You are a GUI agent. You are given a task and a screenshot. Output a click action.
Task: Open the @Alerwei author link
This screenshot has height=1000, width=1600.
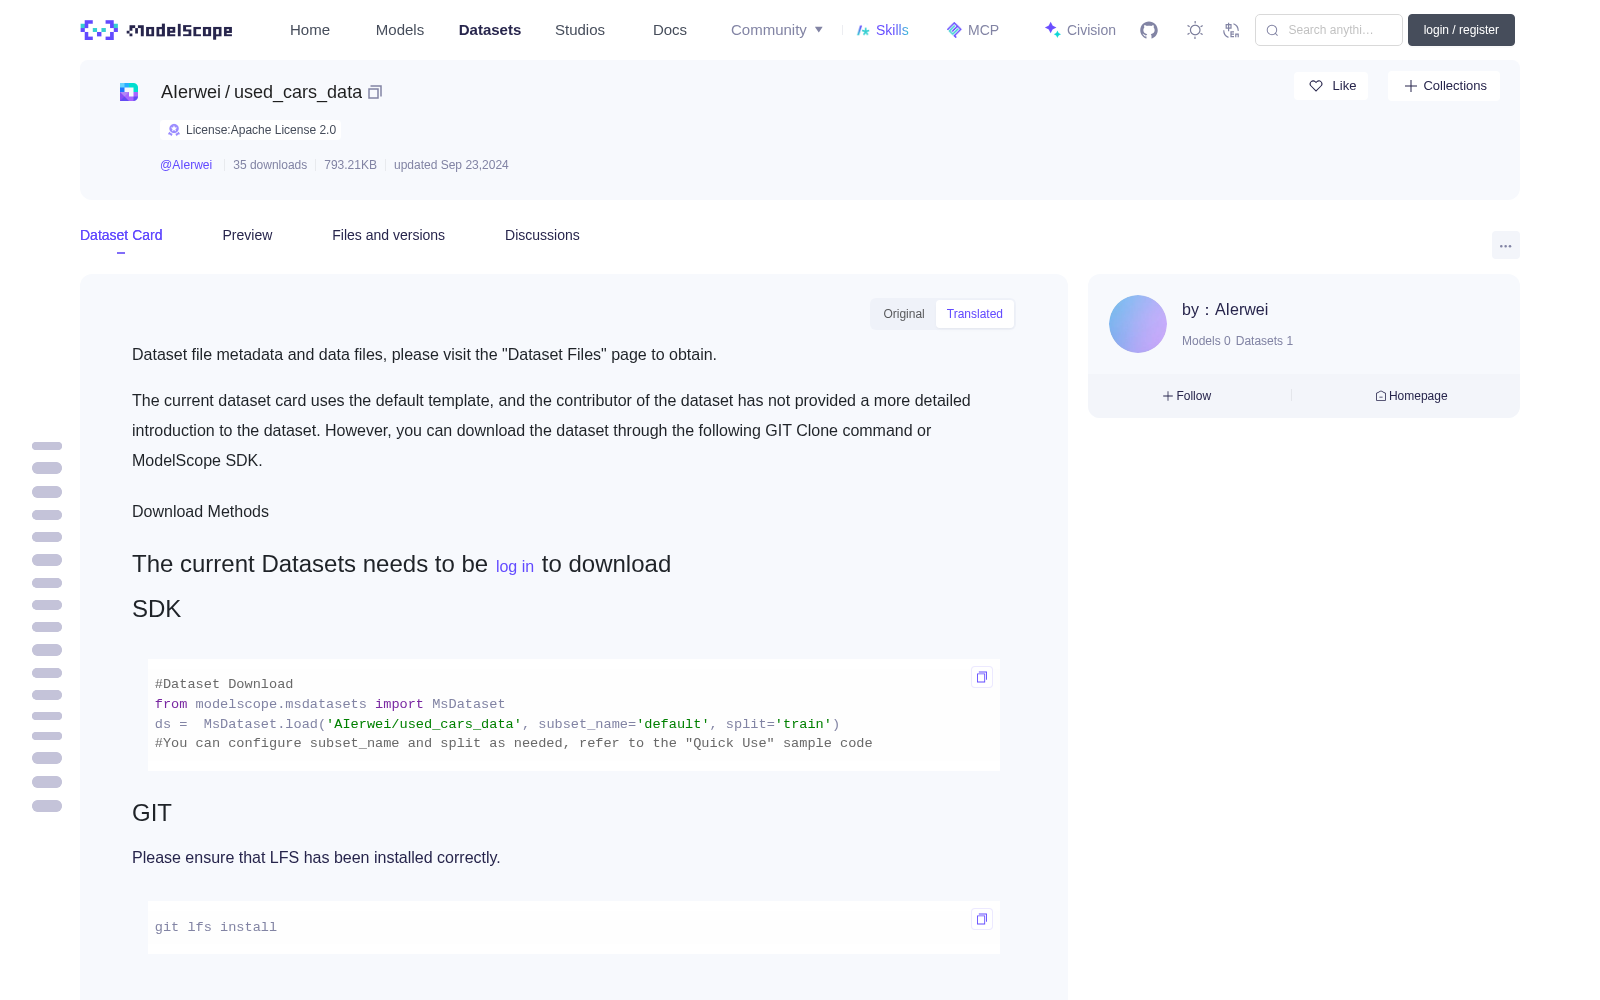pos(186,165)
